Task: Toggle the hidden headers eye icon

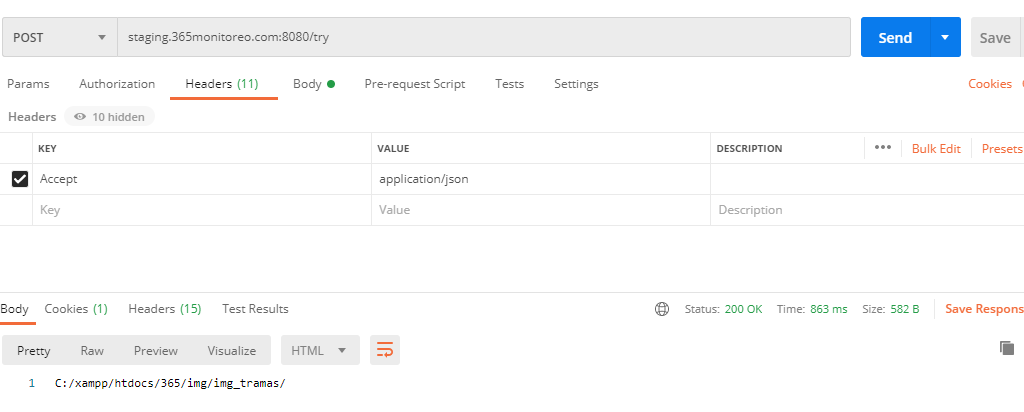Action: point(80,117)
